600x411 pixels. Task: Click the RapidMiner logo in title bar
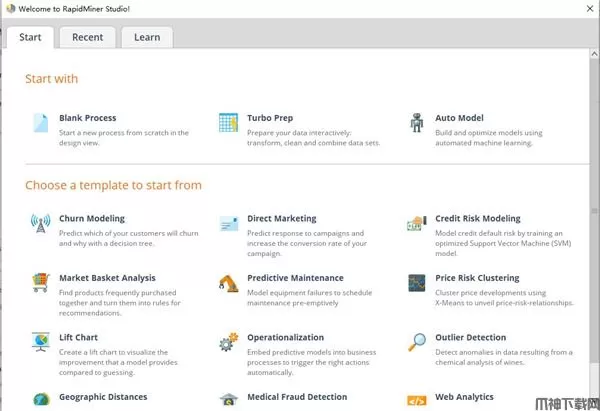point(8,8)
